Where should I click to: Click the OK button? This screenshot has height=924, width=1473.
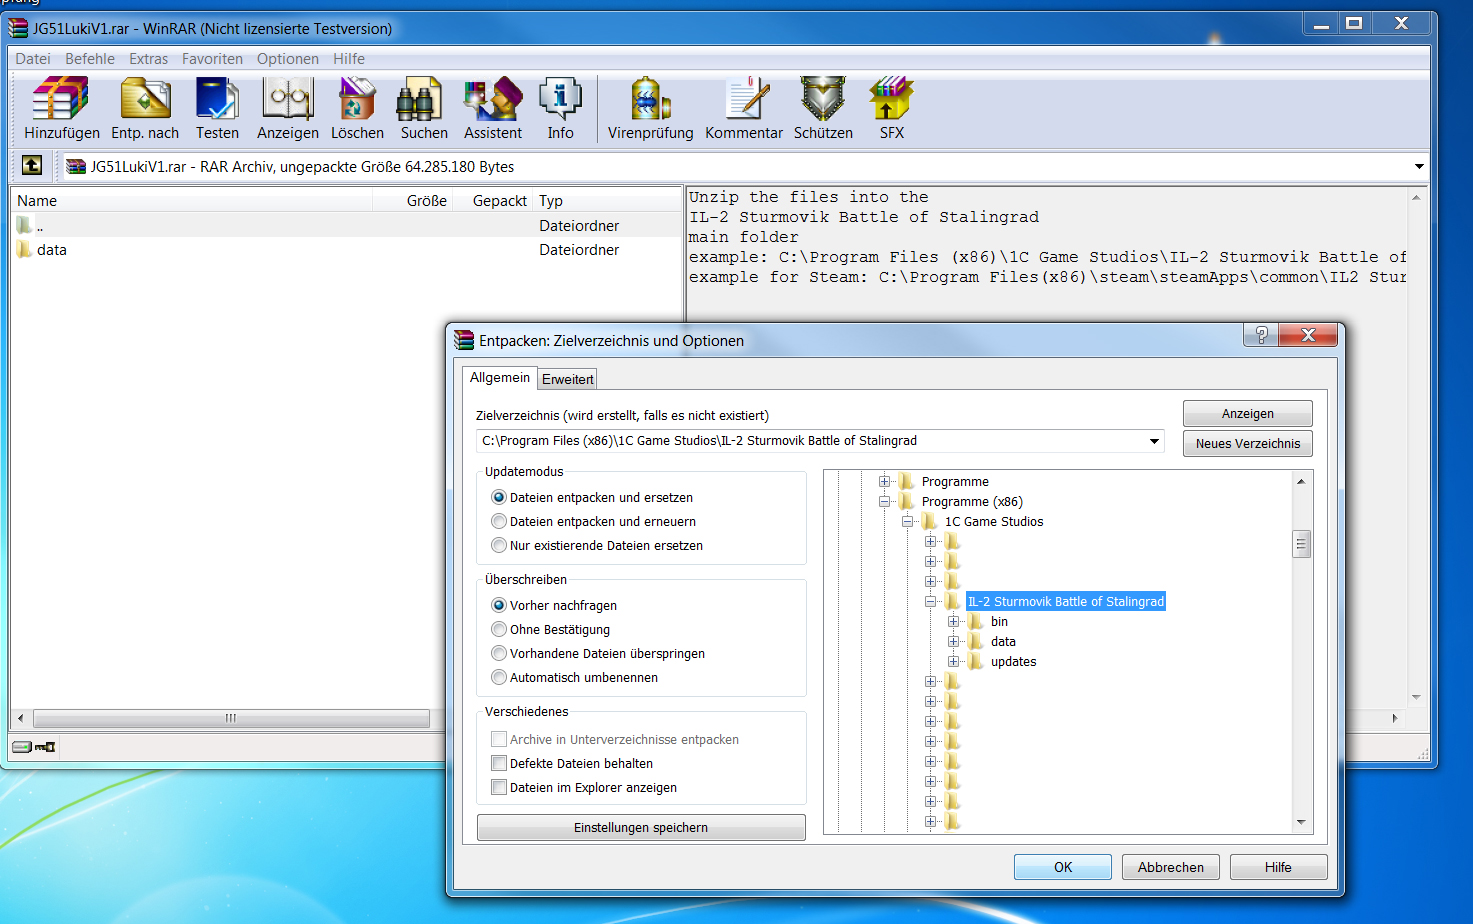1063,867
